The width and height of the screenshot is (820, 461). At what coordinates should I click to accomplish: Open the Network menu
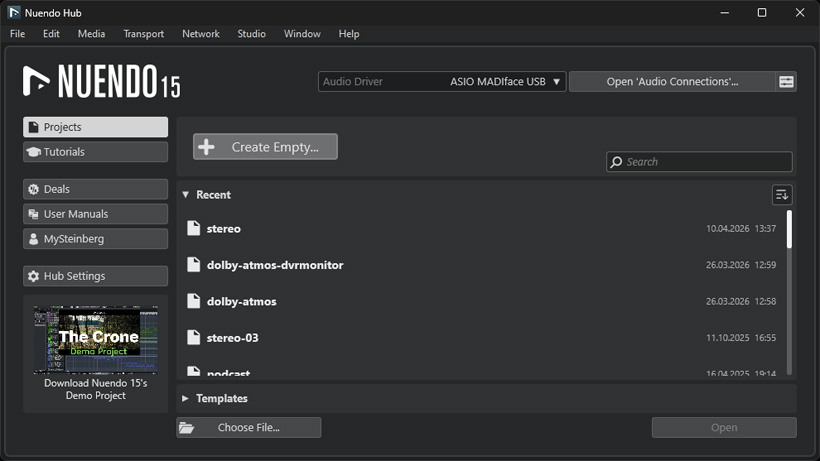[x=201, y=34]
